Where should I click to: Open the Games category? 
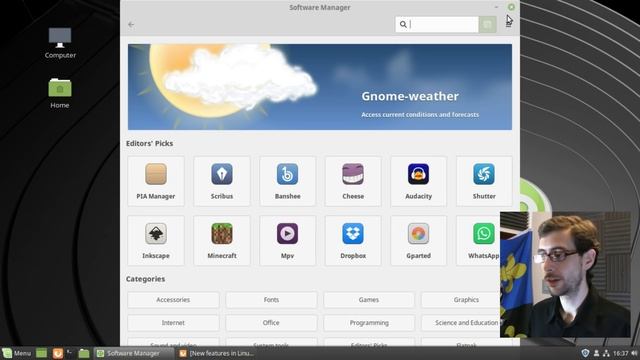(x=369, y=300)
